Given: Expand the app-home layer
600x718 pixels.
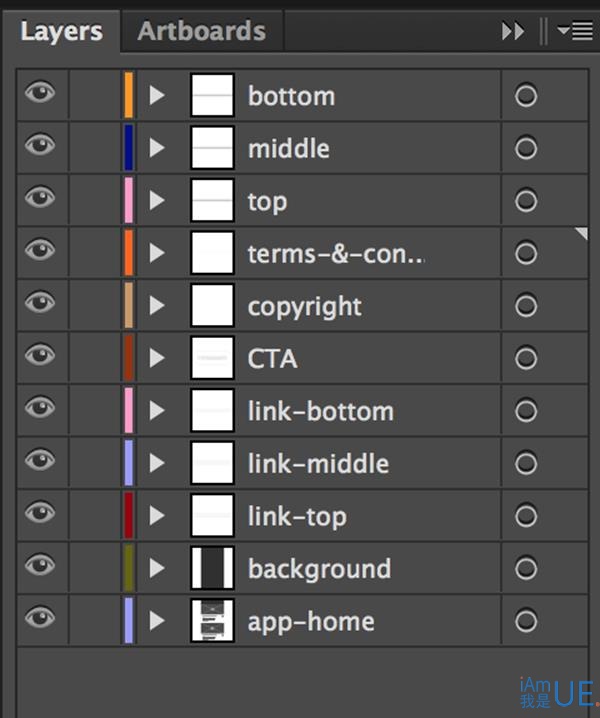Looking at the screenshot, I should (157, 620).
